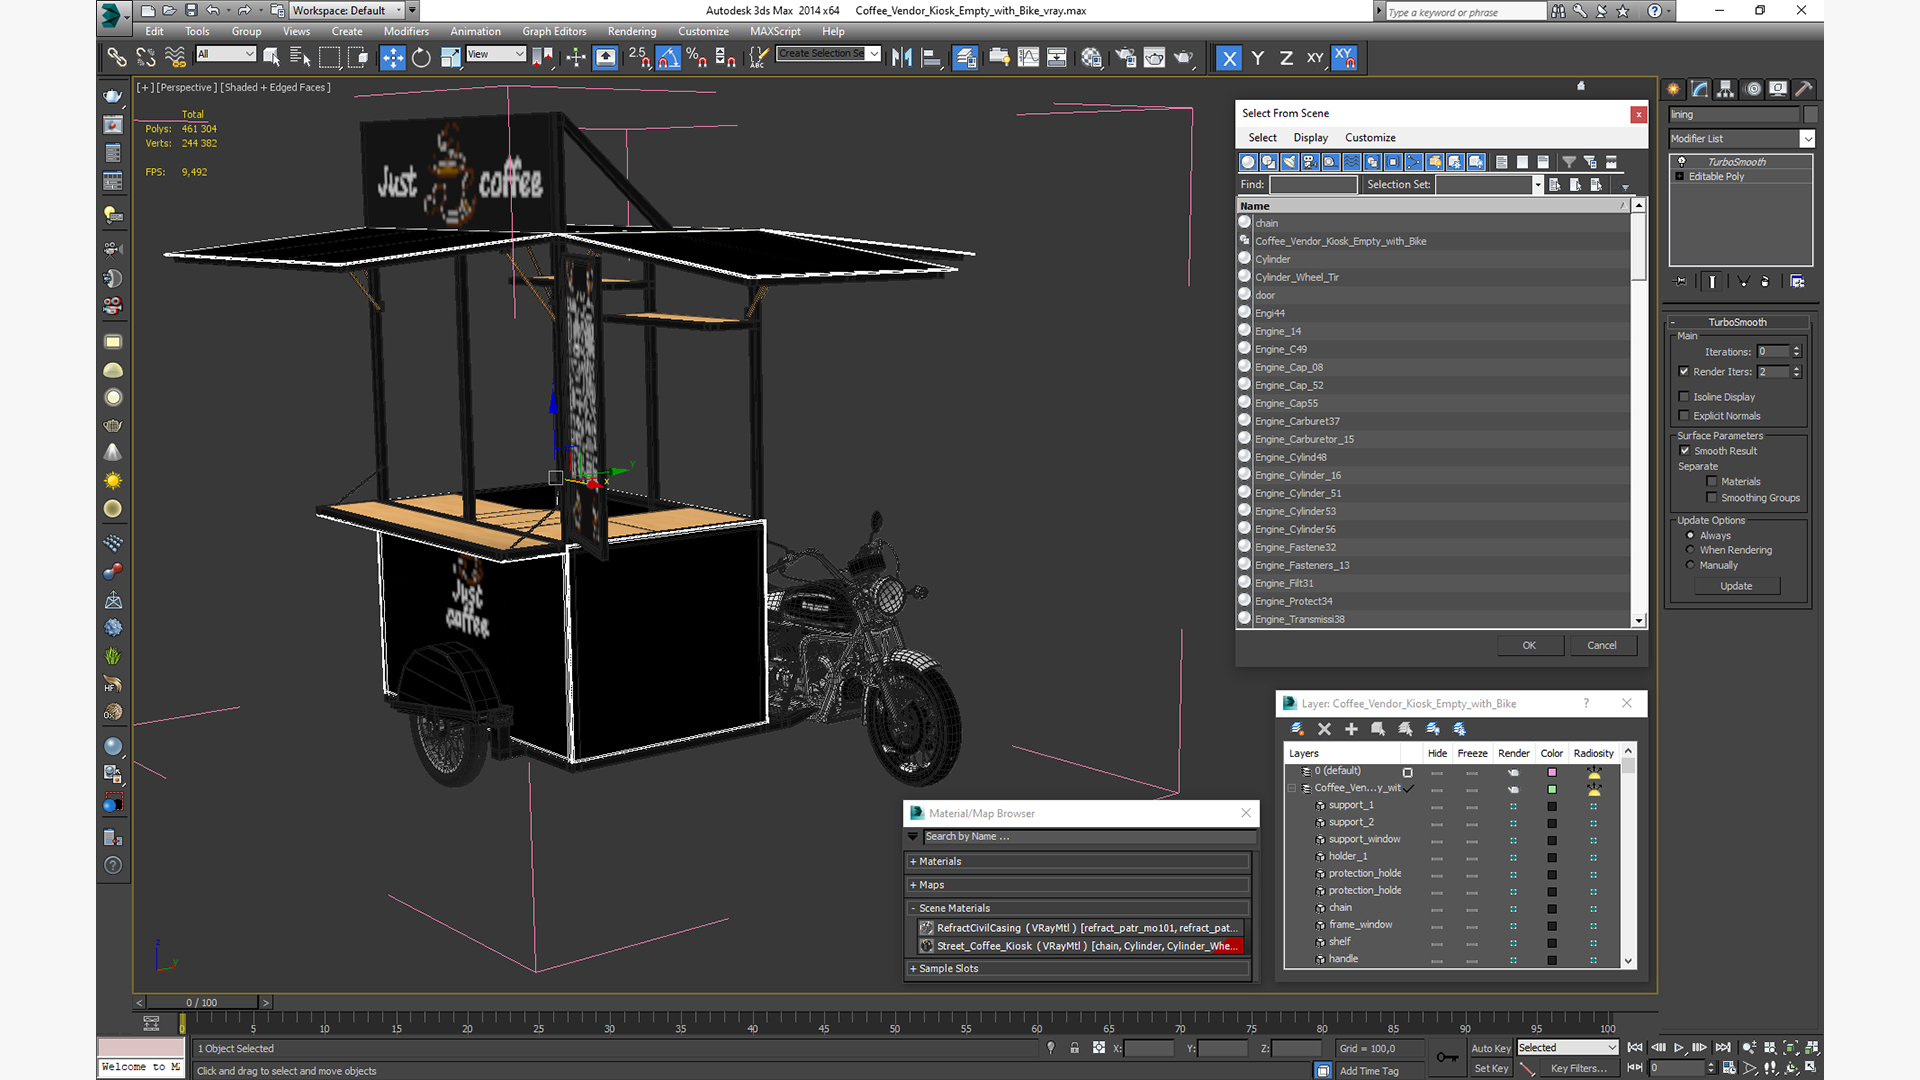This screenshot has height=1080, width=1920.
Task: Click the Unlink Selection icon
Action: (146, 58)
